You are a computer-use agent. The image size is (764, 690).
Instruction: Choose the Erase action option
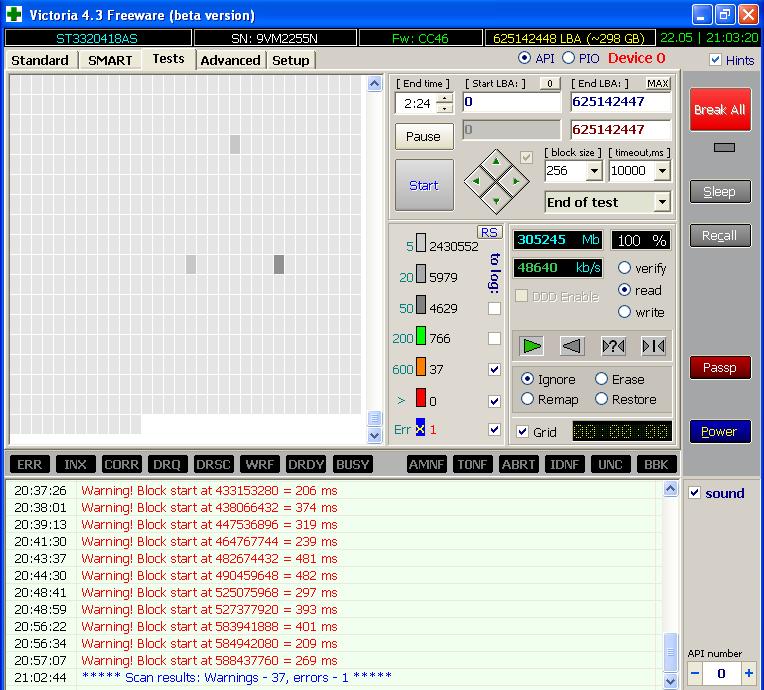click(x=601, y=379)
